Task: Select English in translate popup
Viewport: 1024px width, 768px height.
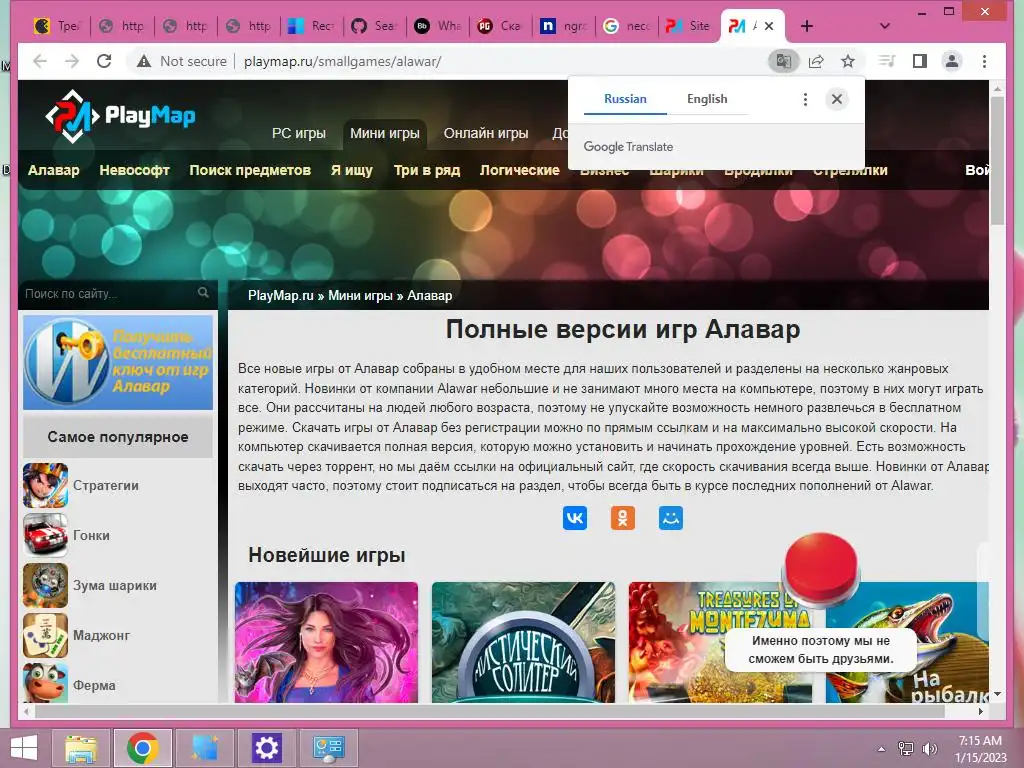Action: [x=707, y=99]
